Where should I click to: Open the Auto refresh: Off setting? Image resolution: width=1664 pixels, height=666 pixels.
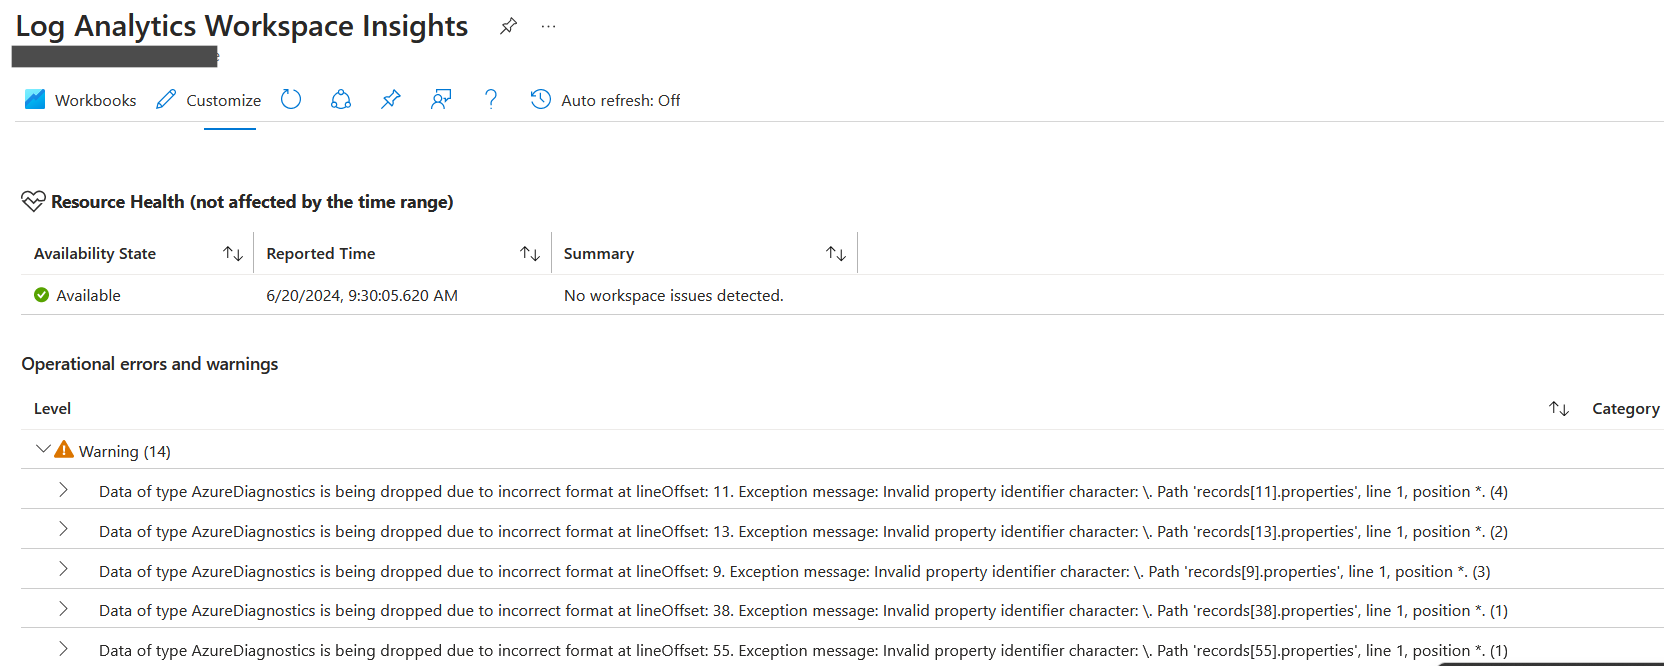(605, 100)
